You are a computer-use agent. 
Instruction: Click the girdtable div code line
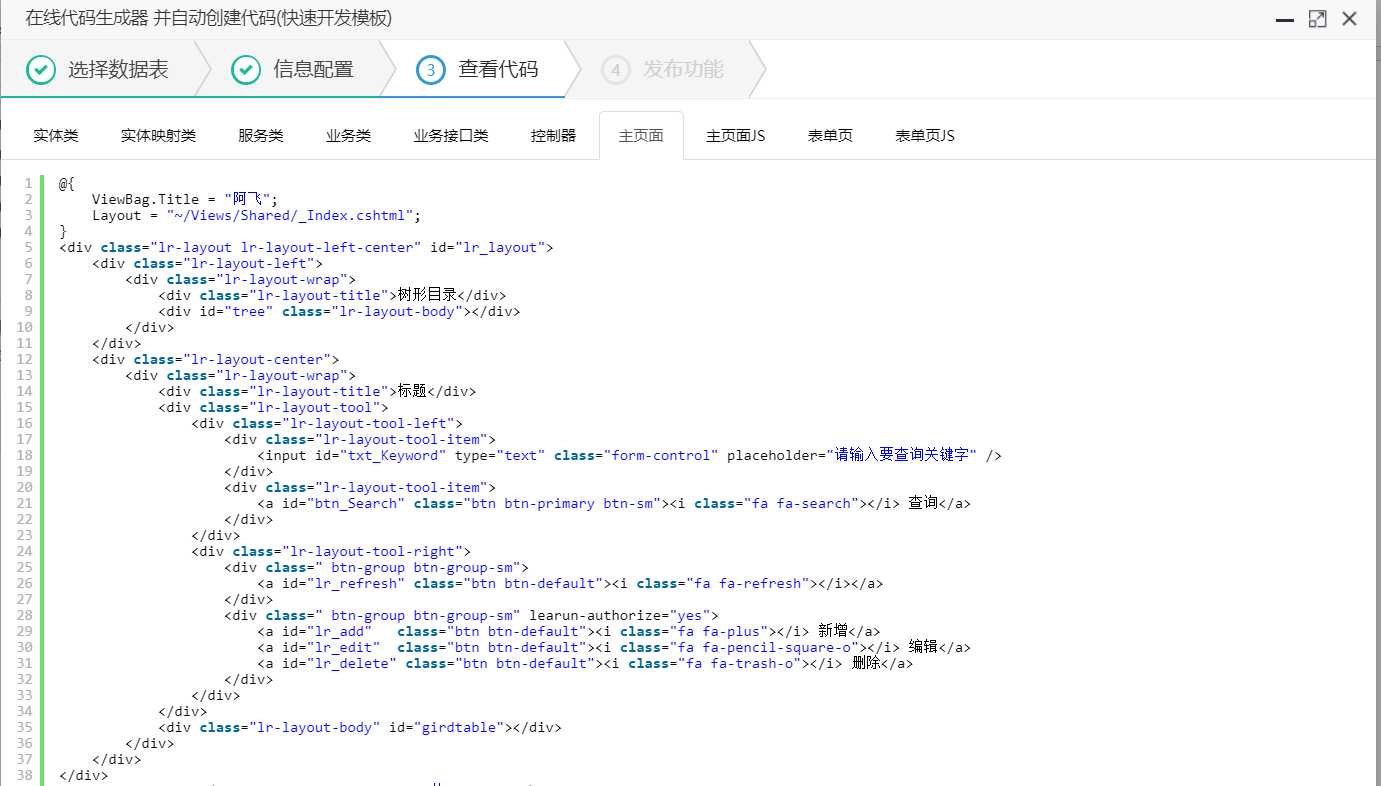coord(360,727)
